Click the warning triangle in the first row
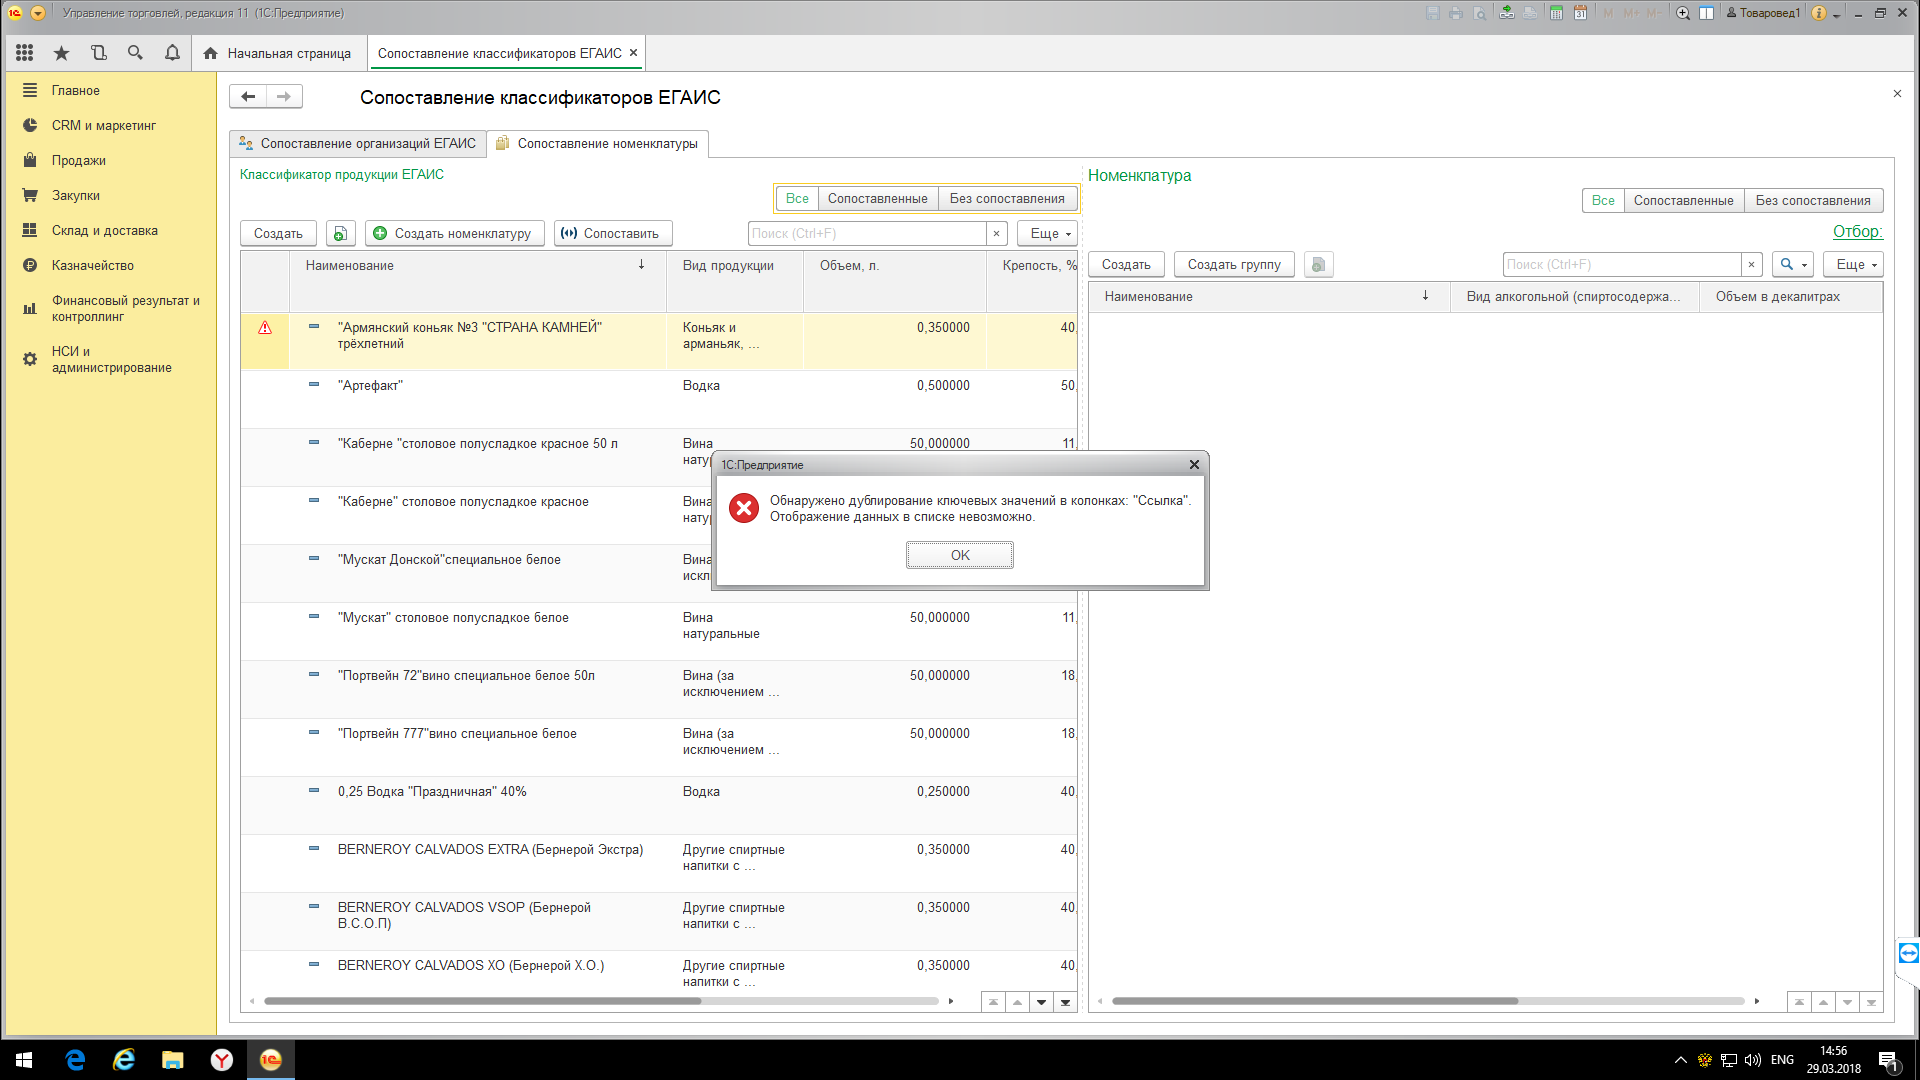Image resolution: width=1920 pixels, height=1080 pixels. tap(265, 328)
